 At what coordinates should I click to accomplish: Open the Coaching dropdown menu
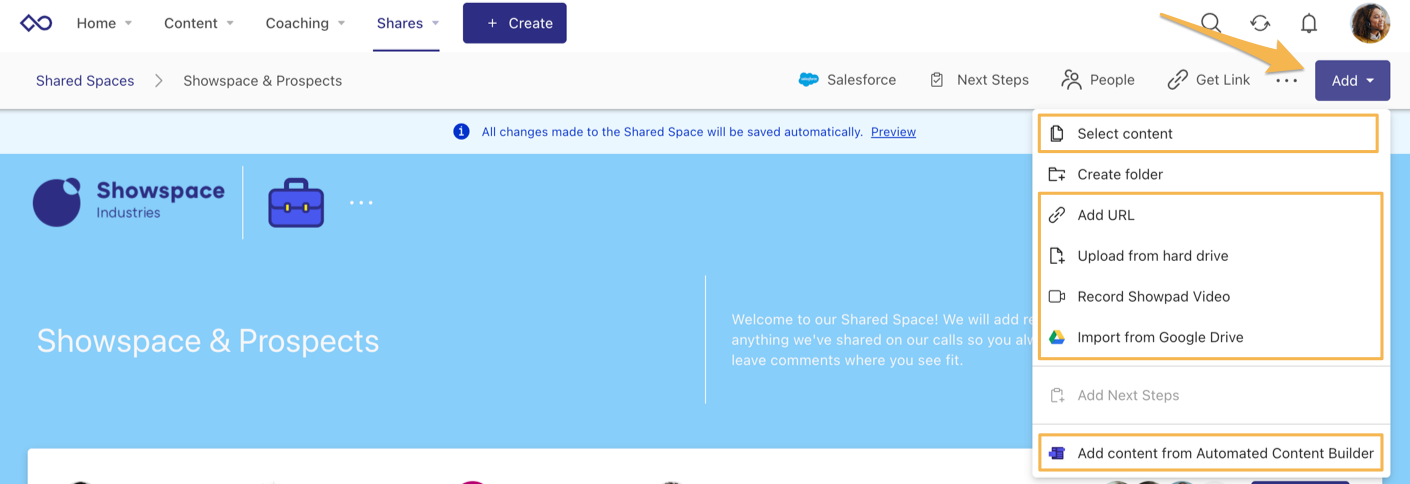click(305, 23)
